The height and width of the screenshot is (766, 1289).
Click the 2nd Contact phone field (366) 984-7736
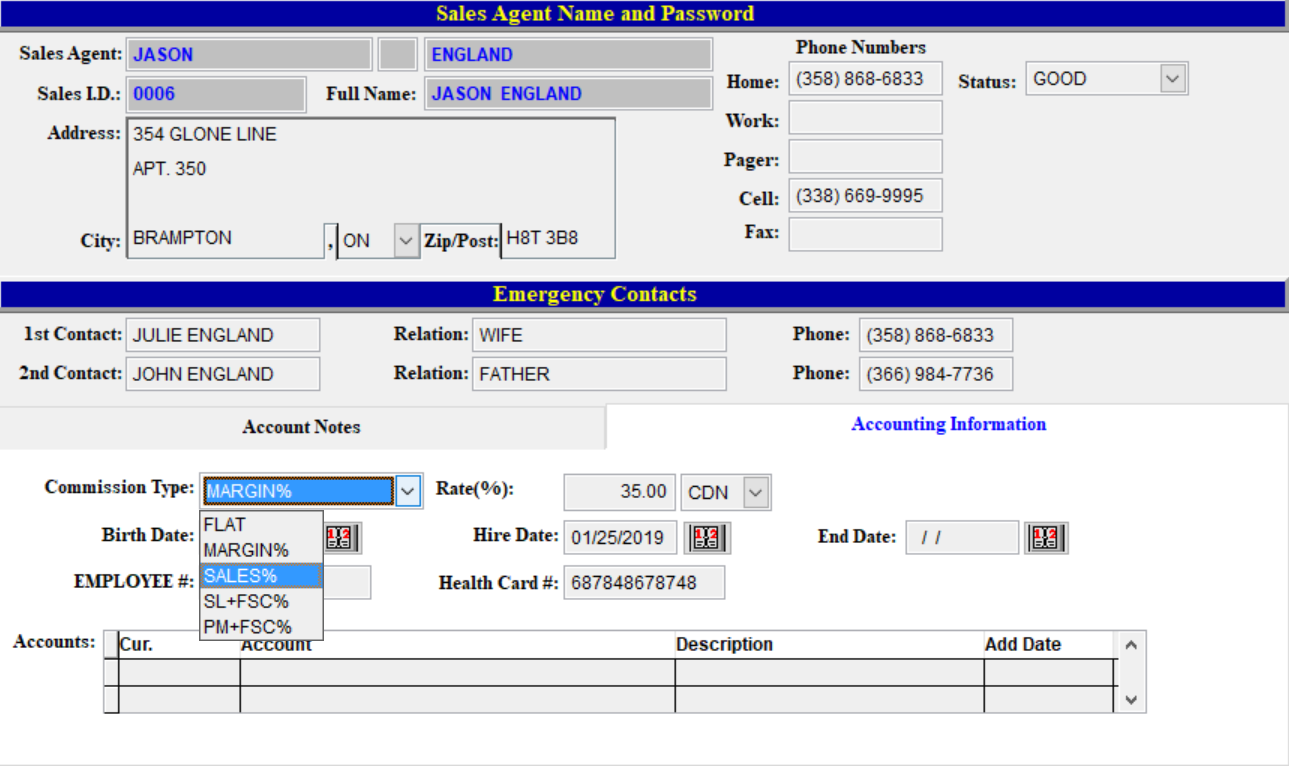935,374
